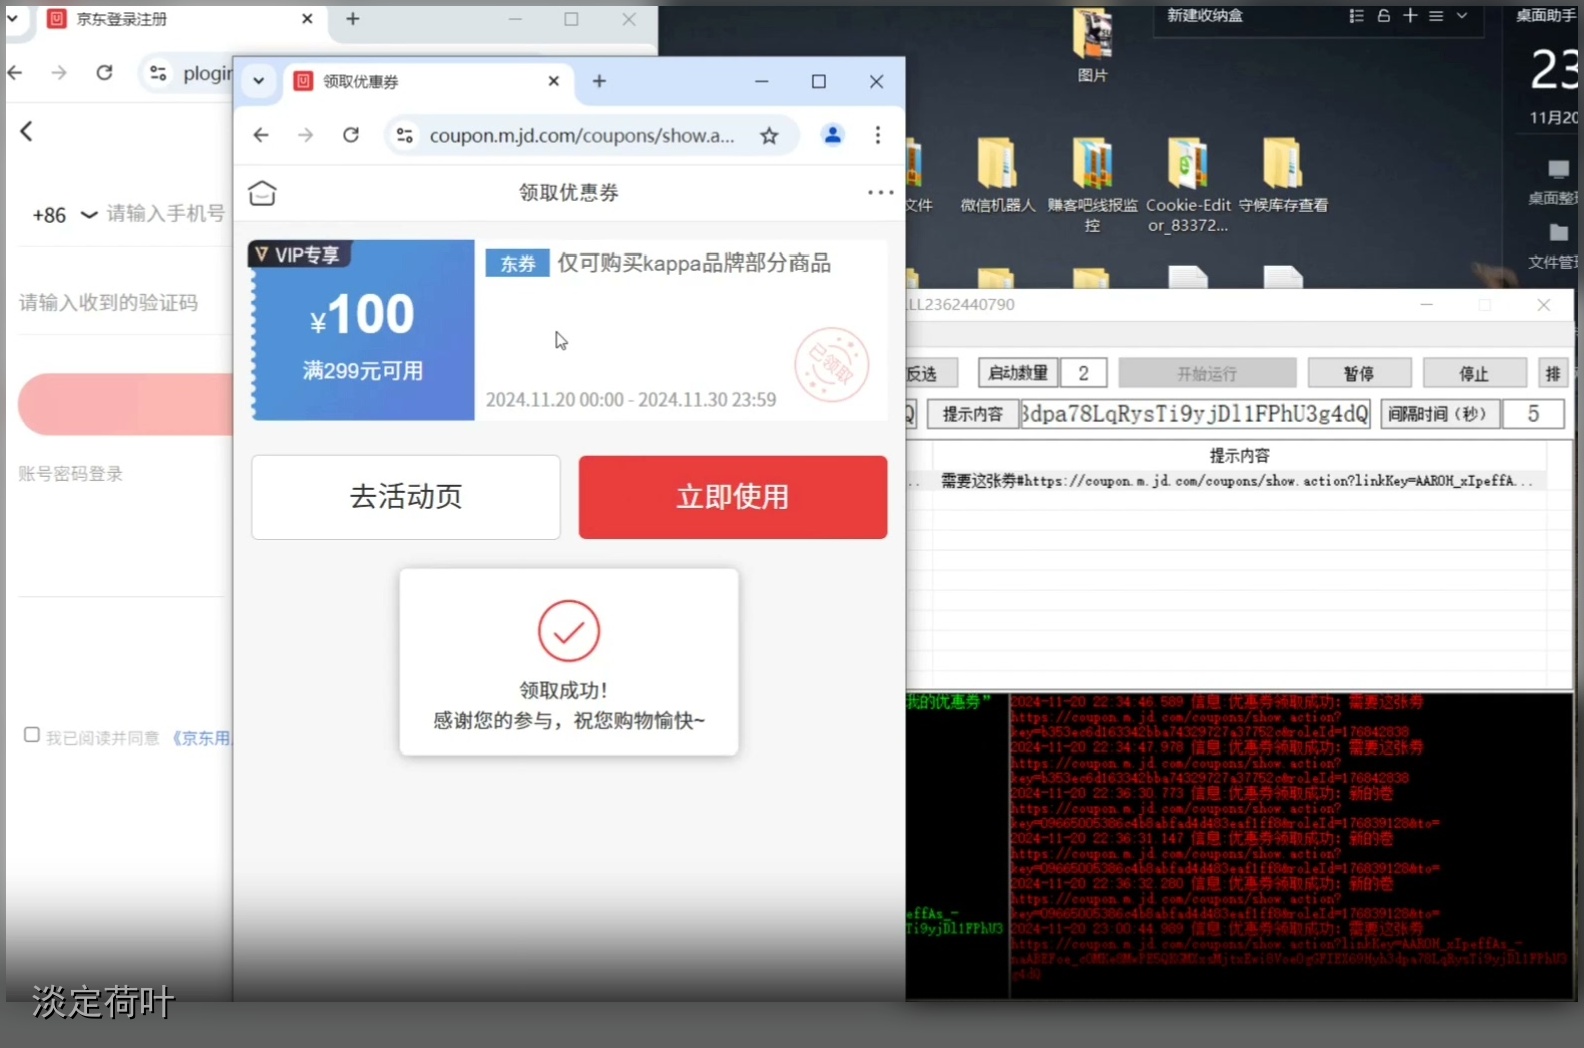The image size is (1584, 1048).
Task: Click the home icon on coupon page
Action: coord(262,193)
